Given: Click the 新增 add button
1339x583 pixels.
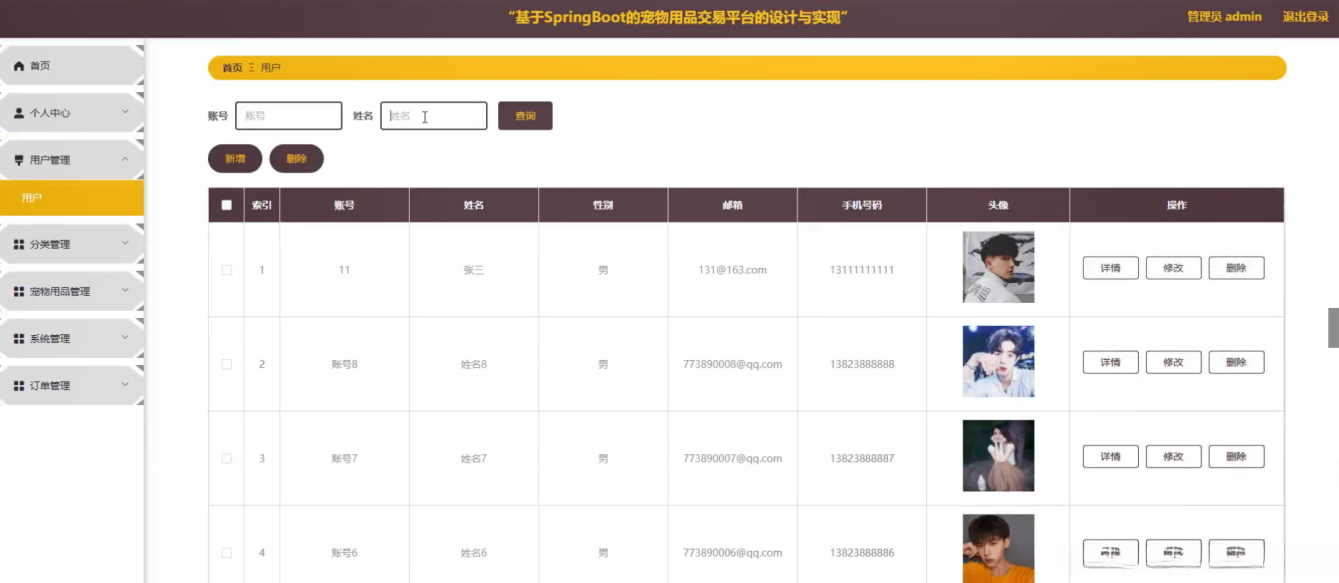Looking at the screenshot, I should tap(235, 159).
